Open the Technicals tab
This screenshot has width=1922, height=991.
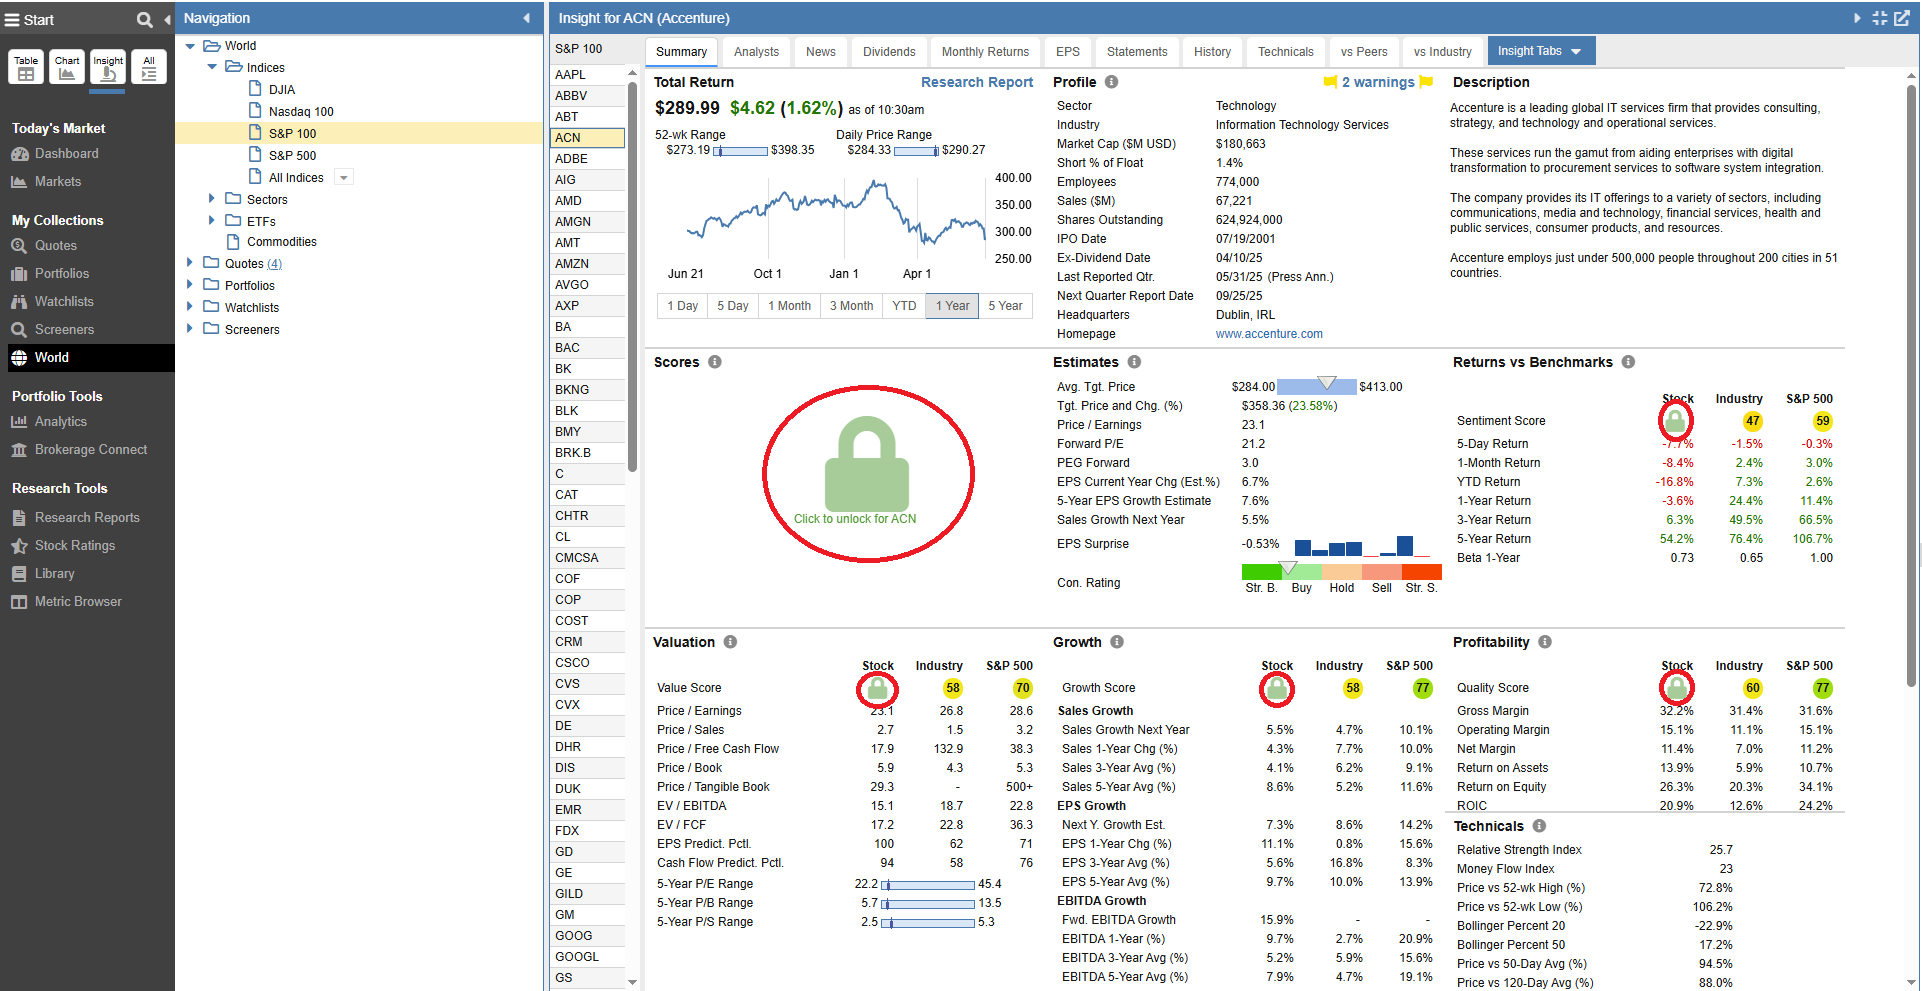1285,52
